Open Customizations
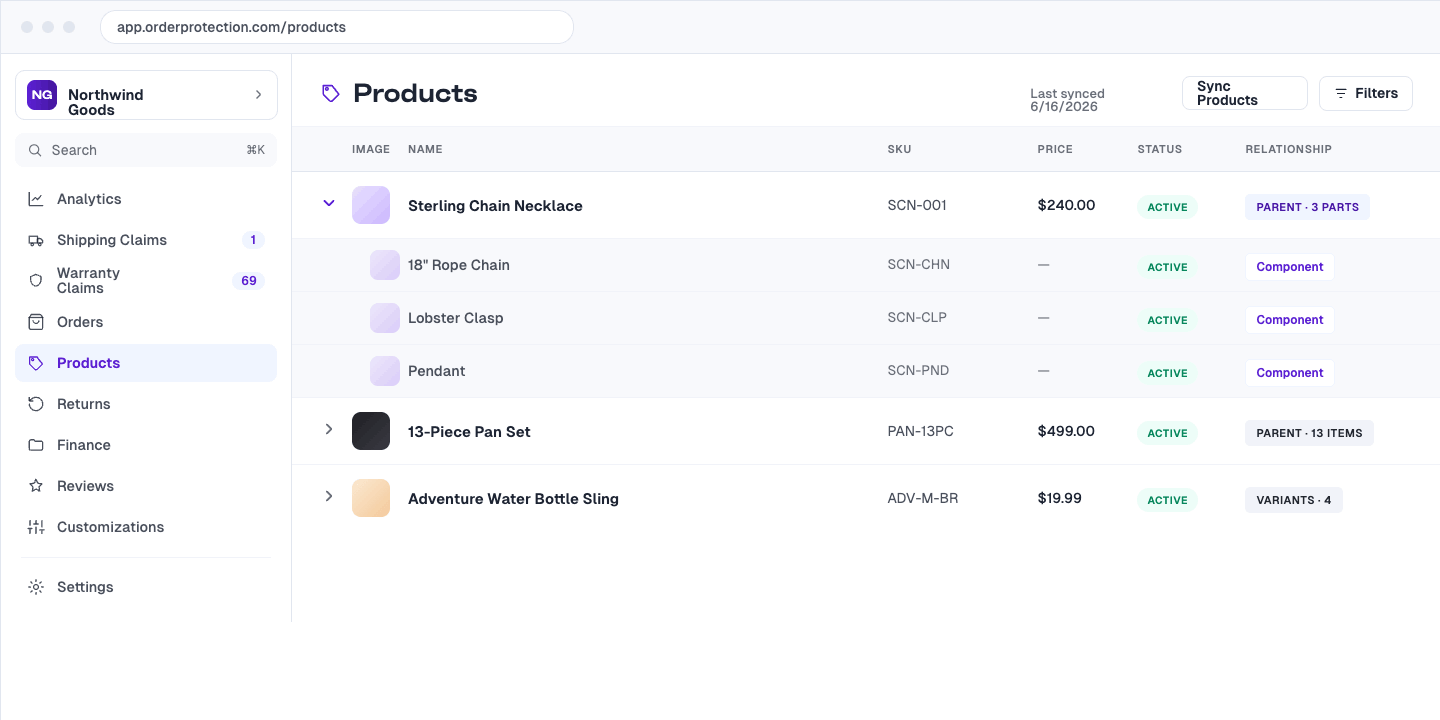Screen dimensions: 1440x720 [x=146, y=527]
